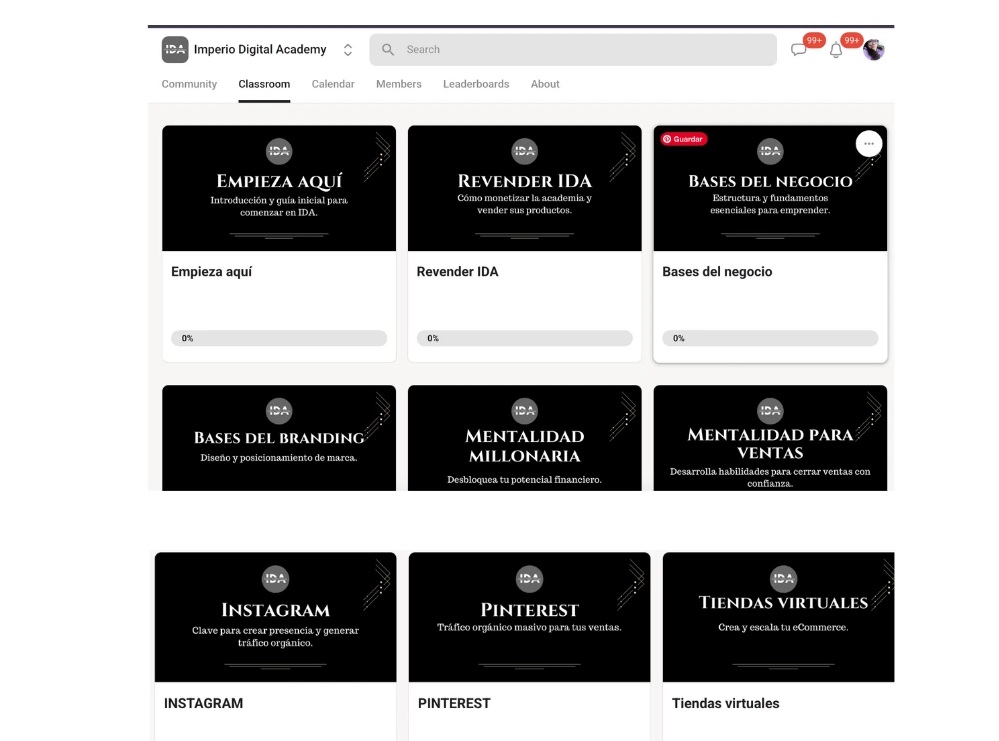Screen dimensions: 999x741
Task: Go to the Leaderboards tab
Action: [x=476, y=84]
